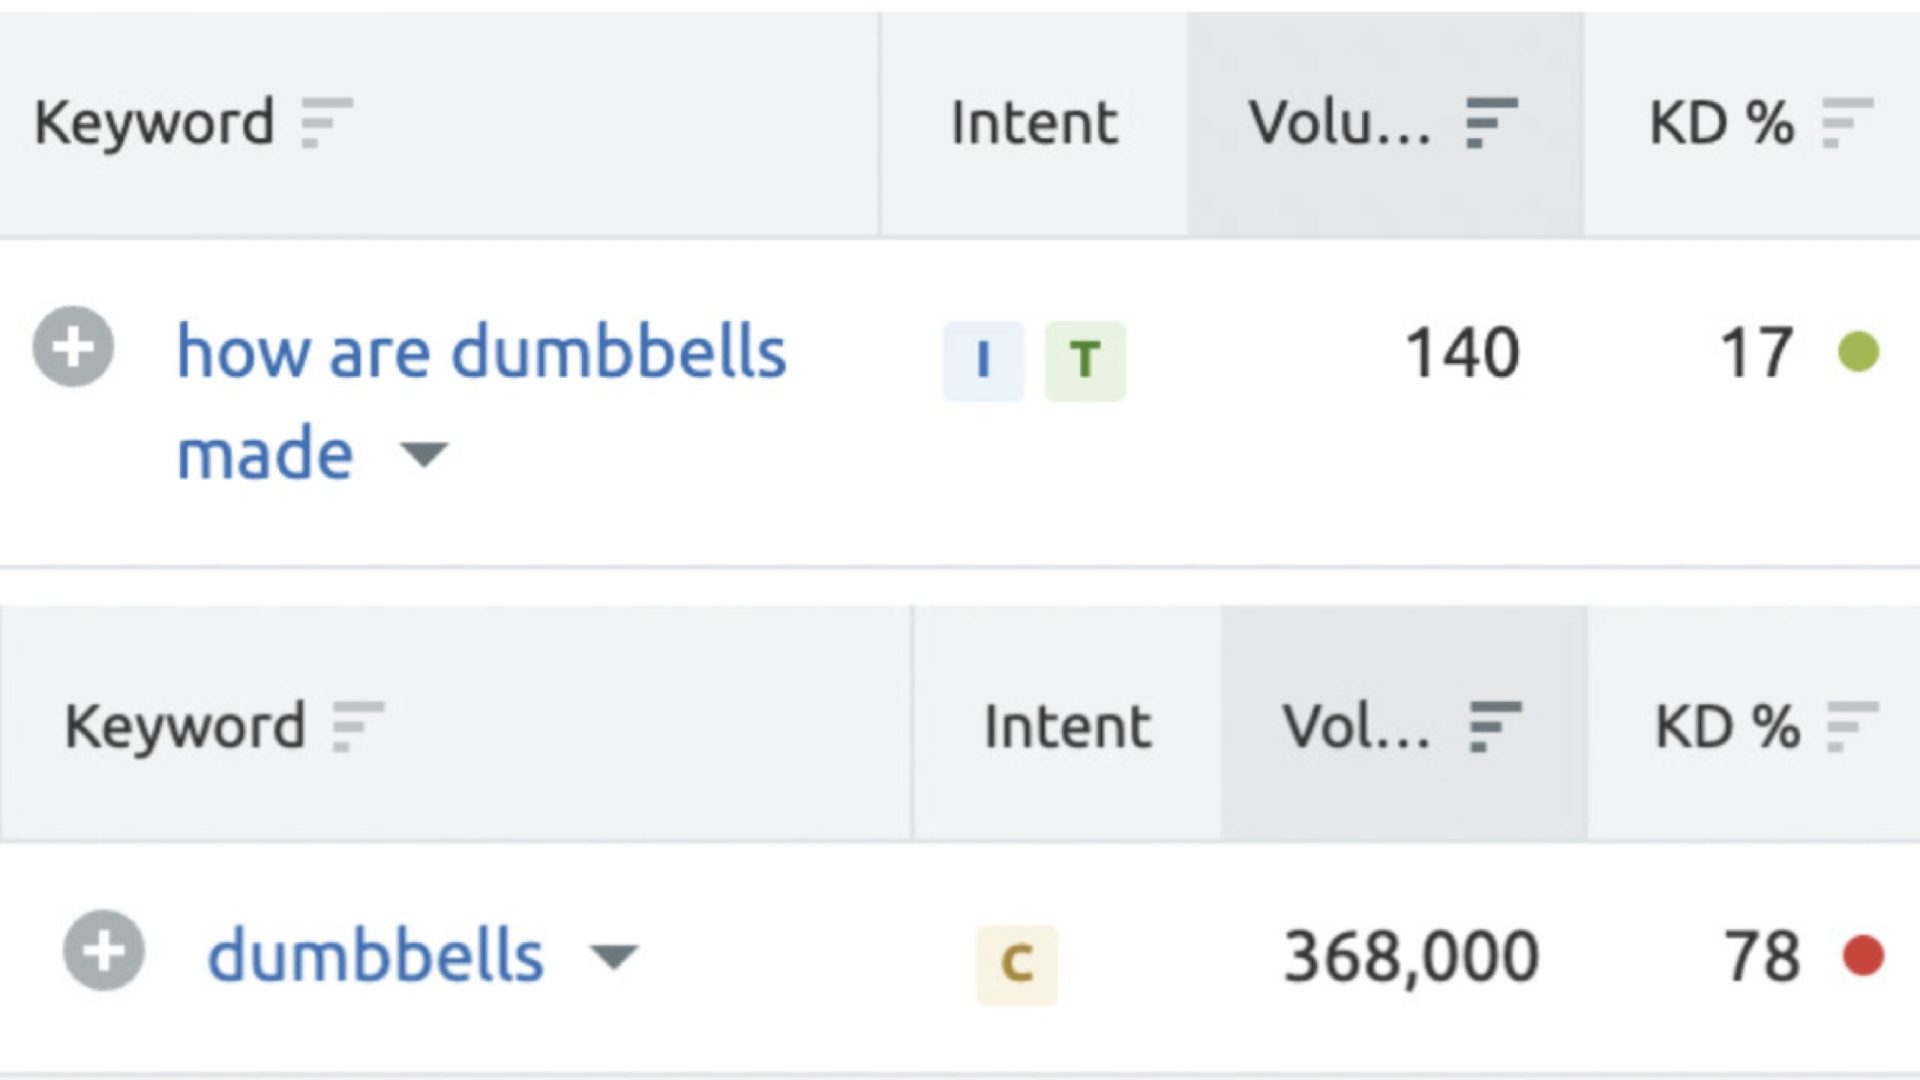Select the top table's Intent column header

[1034, 123]
